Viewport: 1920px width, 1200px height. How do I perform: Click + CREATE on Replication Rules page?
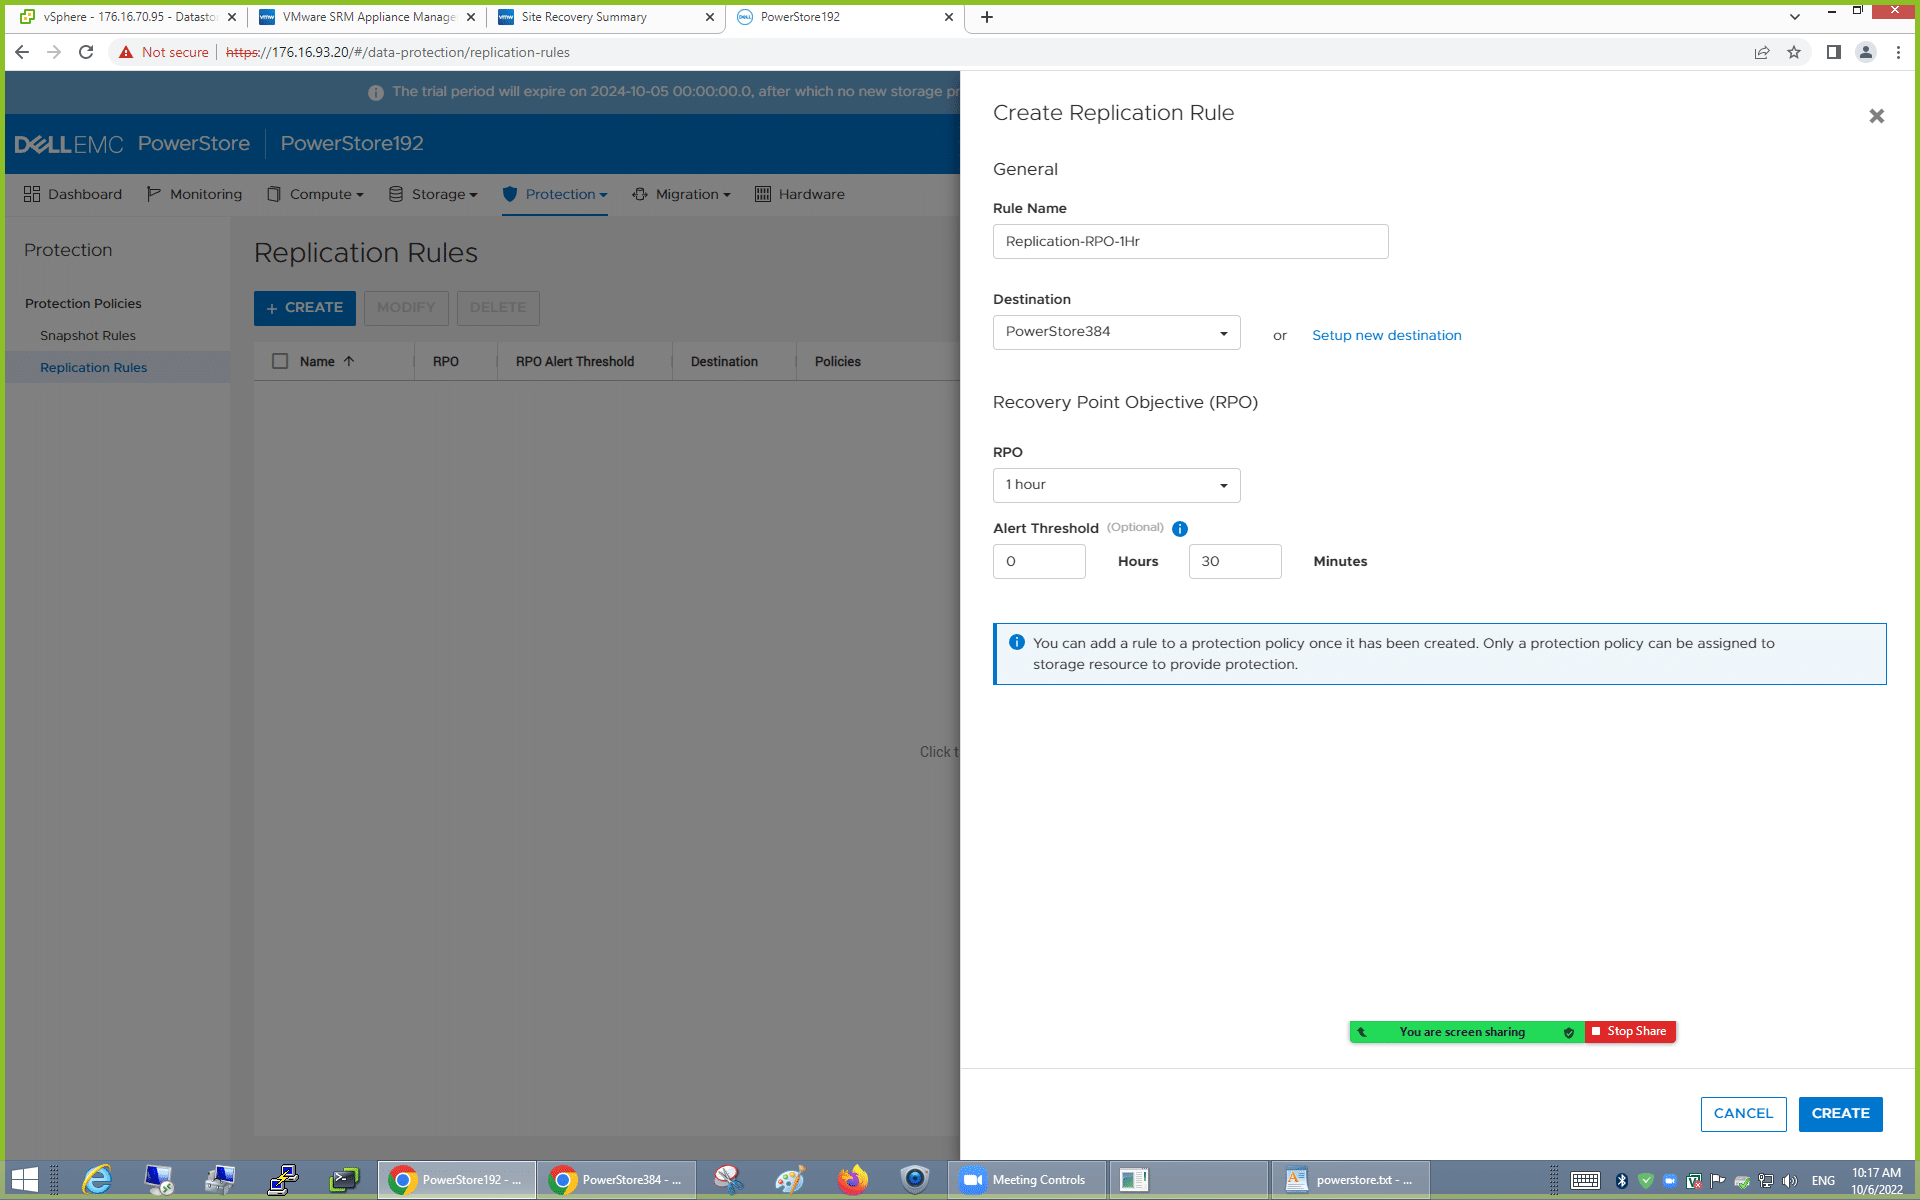(305, 308)
